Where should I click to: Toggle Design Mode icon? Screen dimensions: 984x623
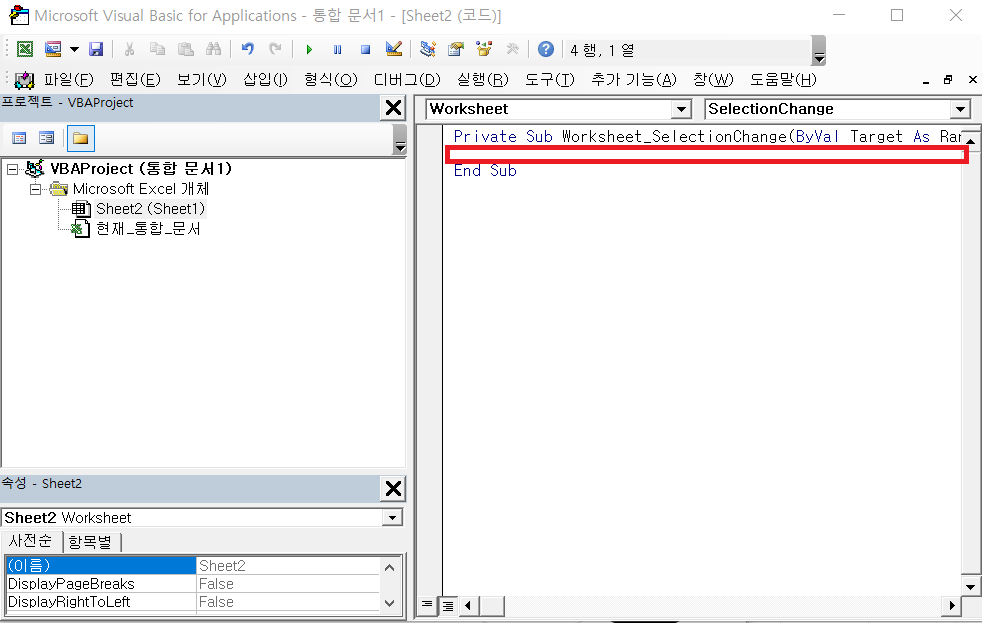[x=393, y=49]
